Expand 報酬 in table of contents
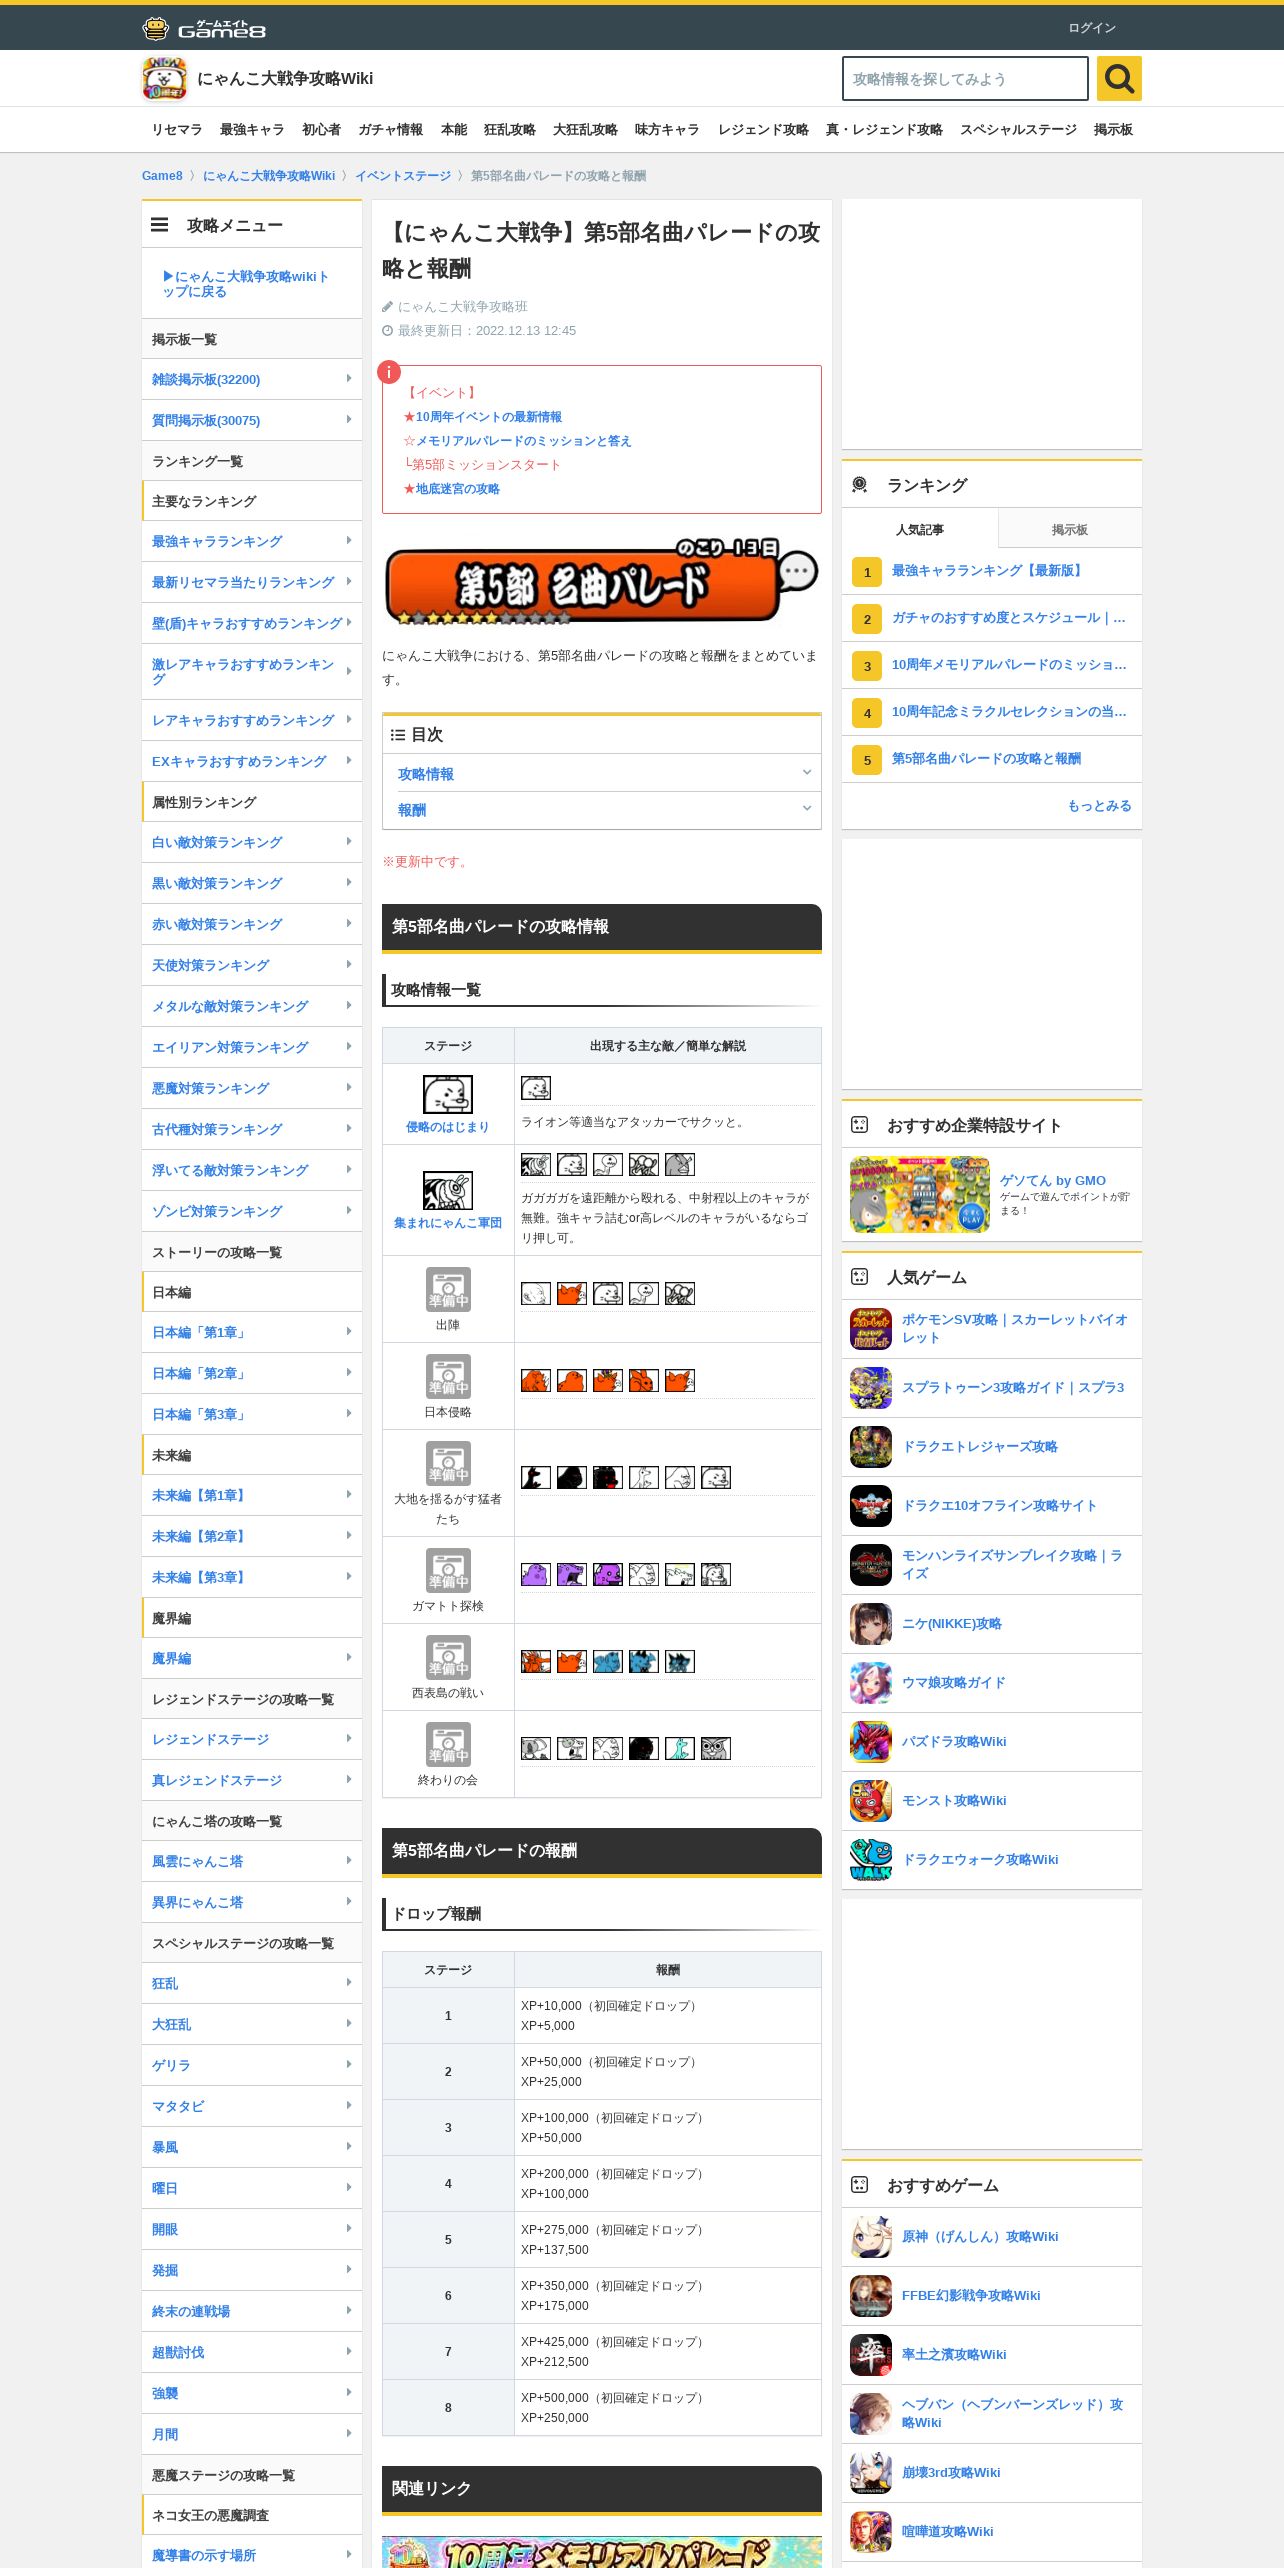Viewport: 1284px width, 2568px height. click(602, 809)
